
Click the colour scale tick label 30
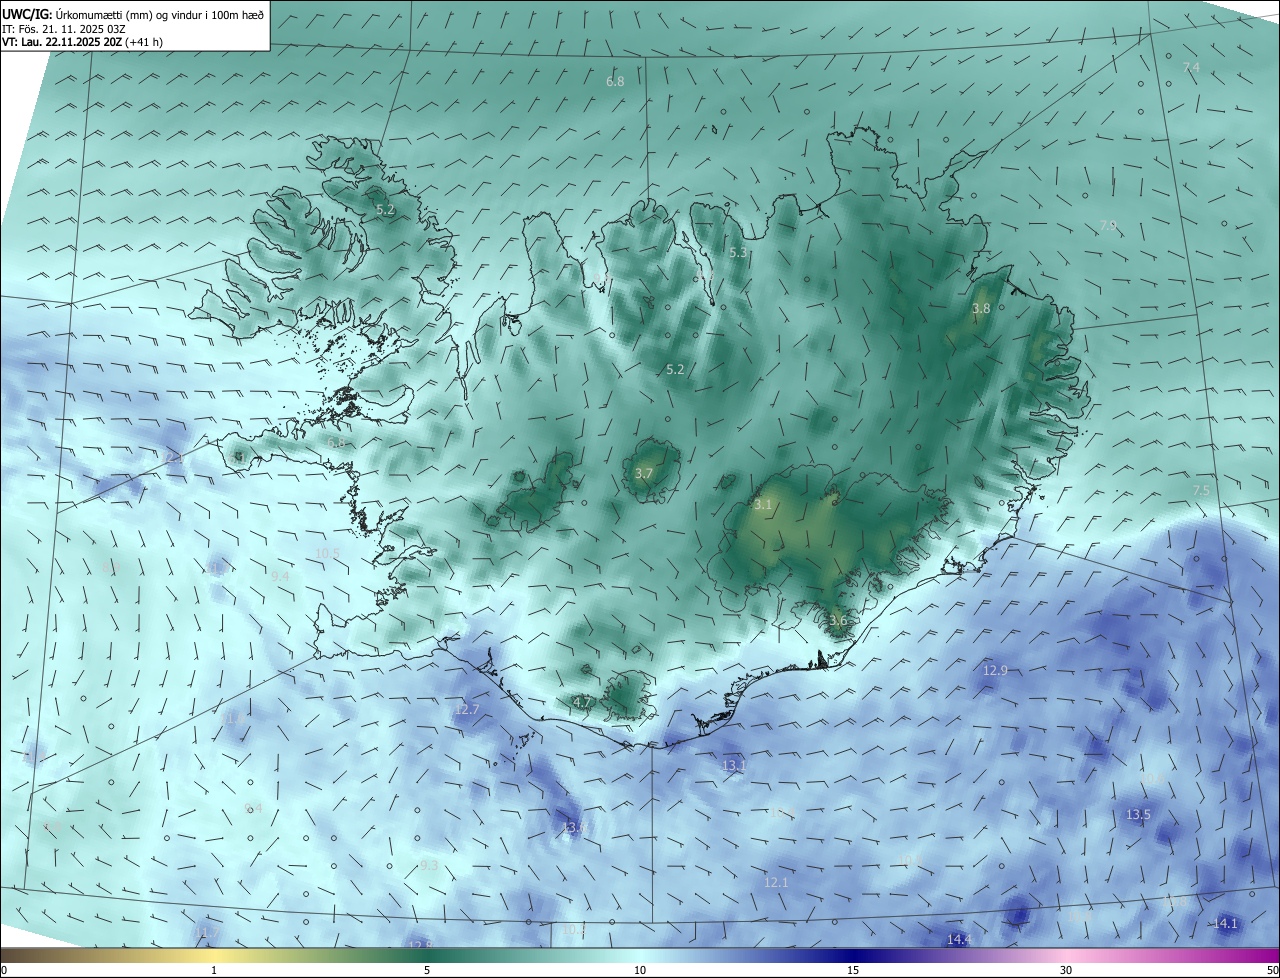pos(1066,970)
